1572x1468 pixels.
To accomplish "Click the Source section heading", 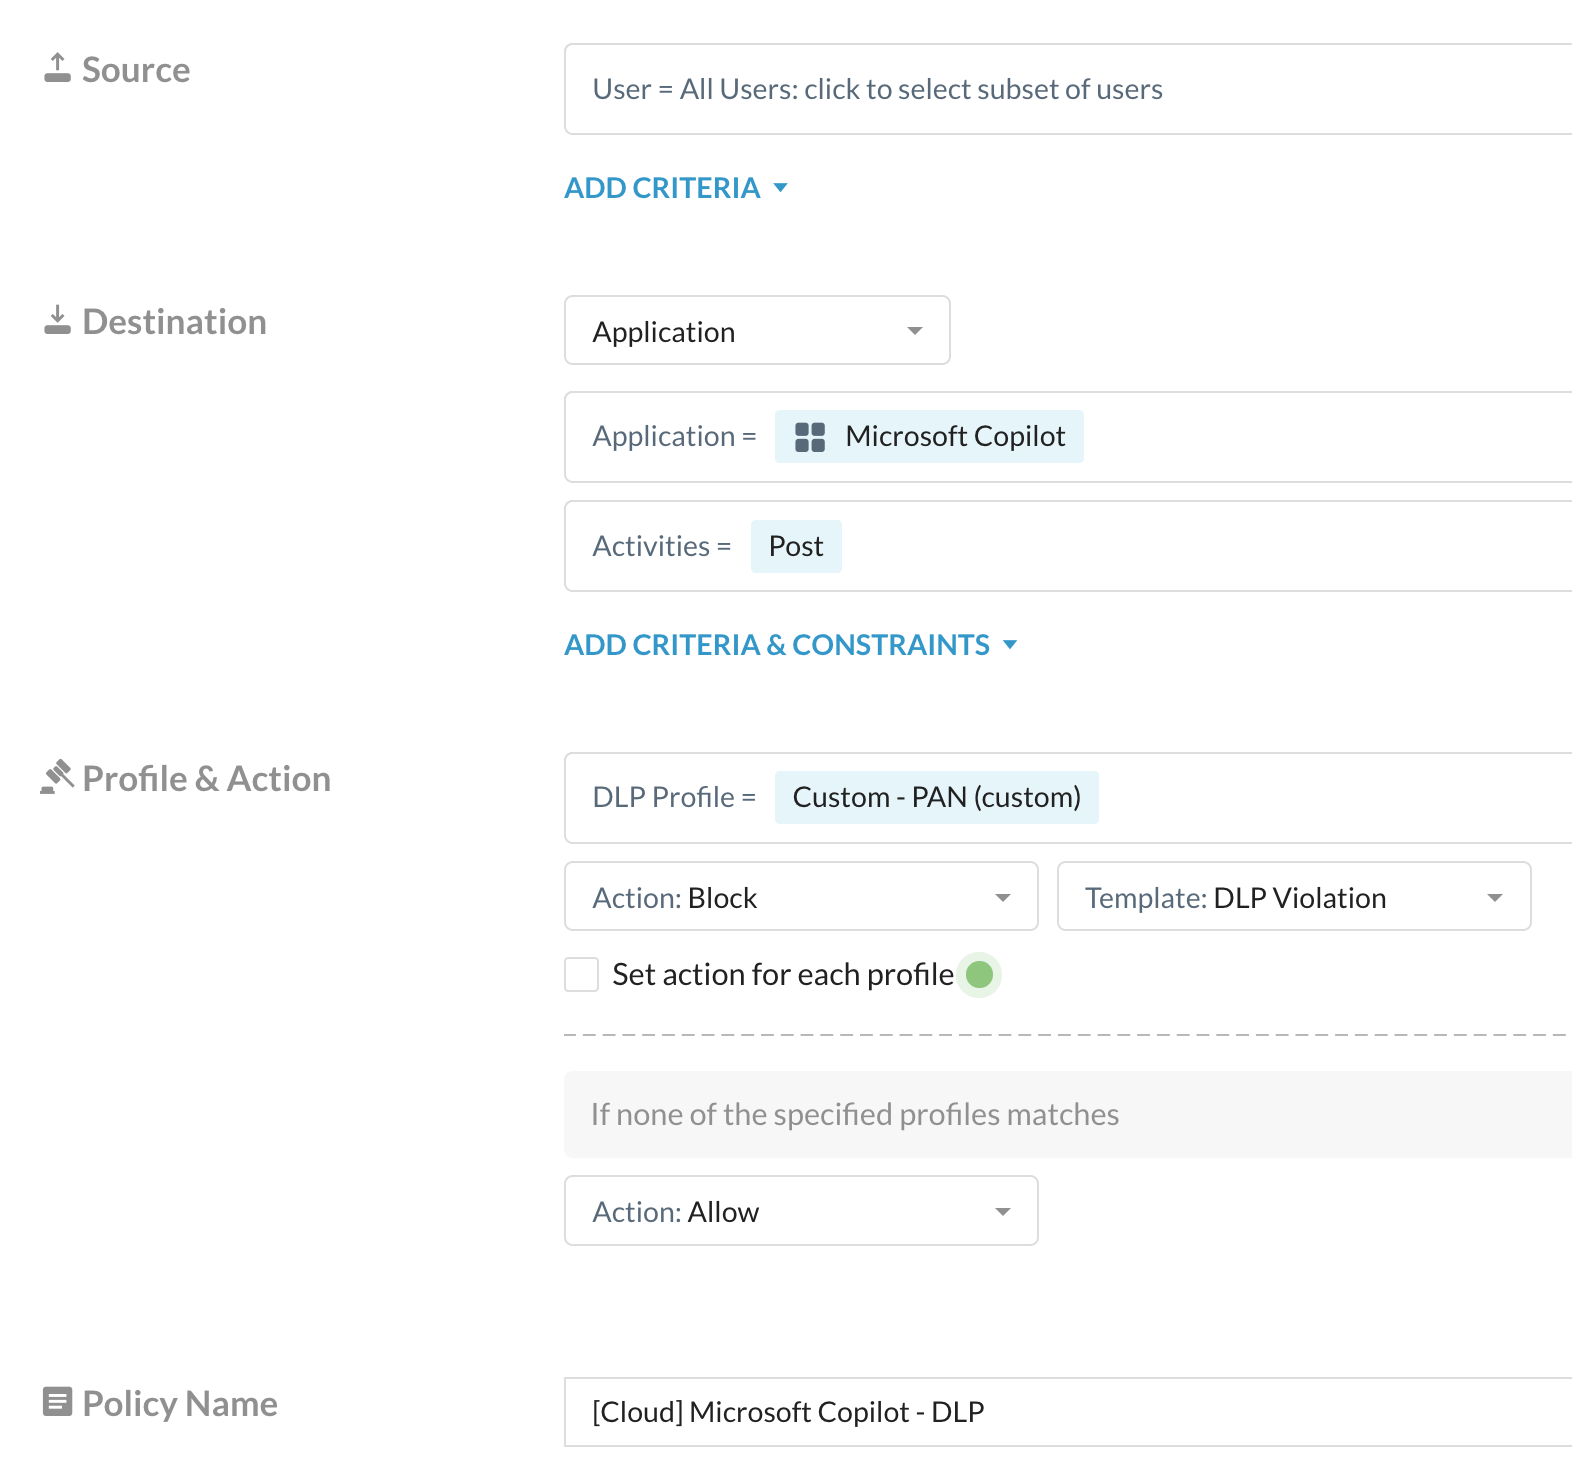I will pos(136,70).
